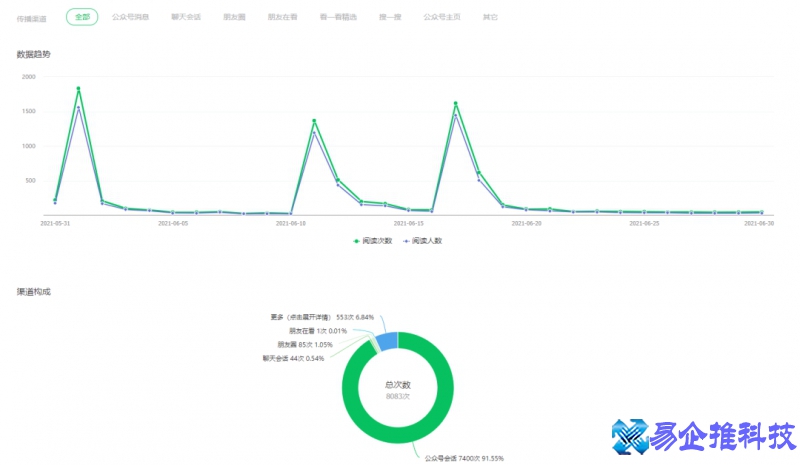The height and width of the screenshot is (465, 800).
Task: Switch to the 公众号消息 channel tab
Action: 131,17
